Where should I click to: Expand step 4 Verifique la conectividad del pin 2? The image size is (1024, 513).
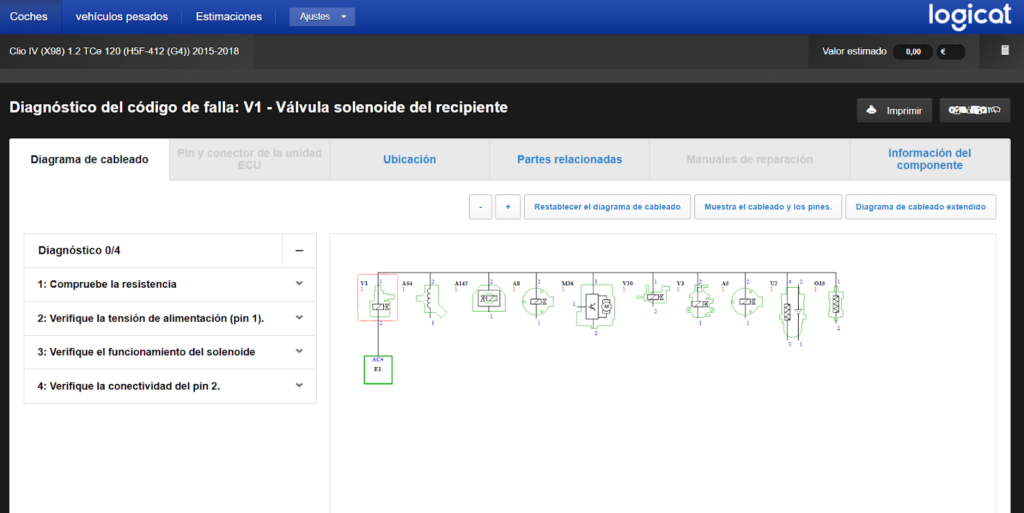click(170, 386)
